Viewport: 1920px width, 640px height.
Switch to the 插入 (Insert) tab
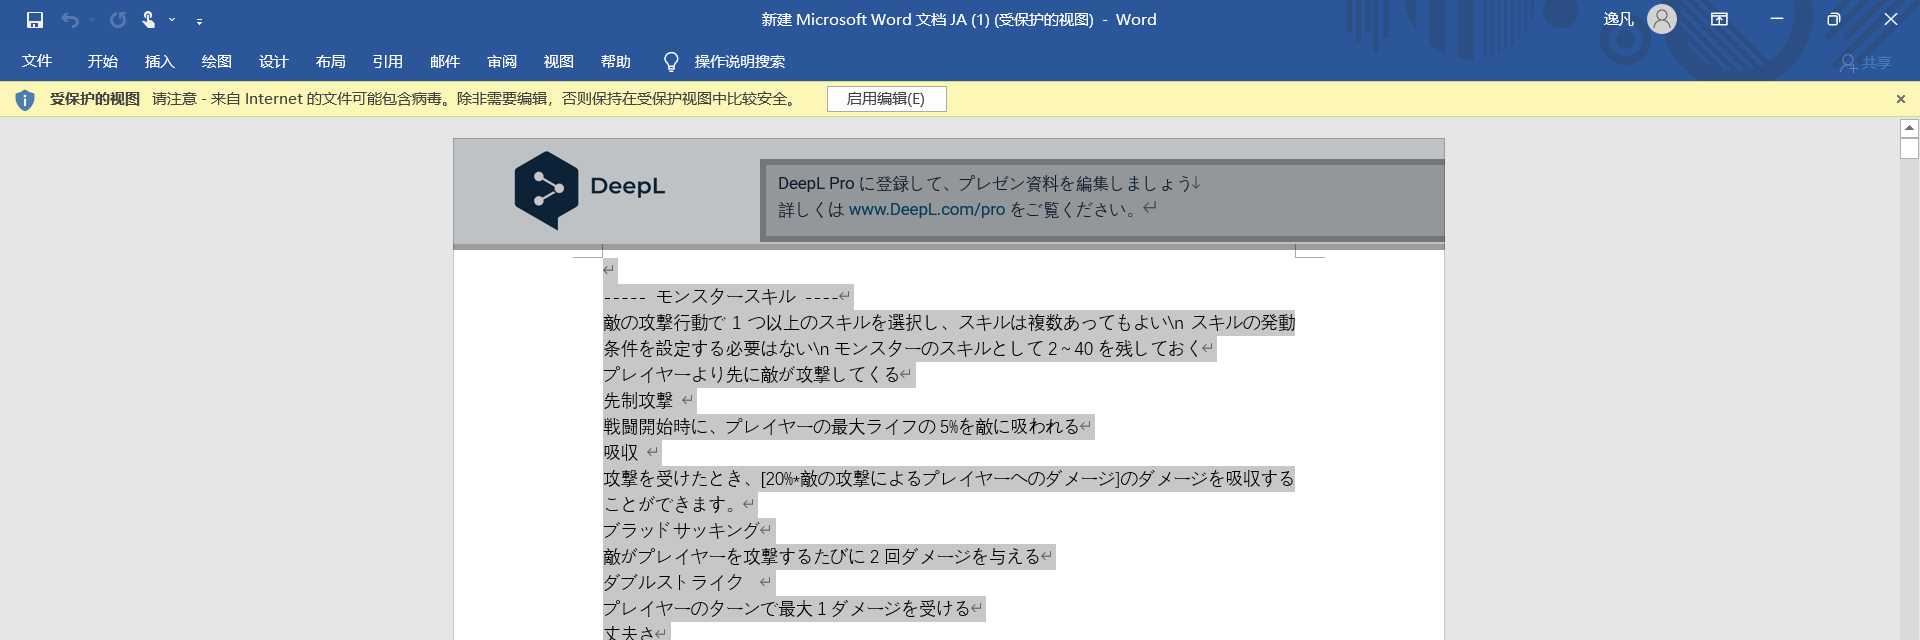coord(160,62)
